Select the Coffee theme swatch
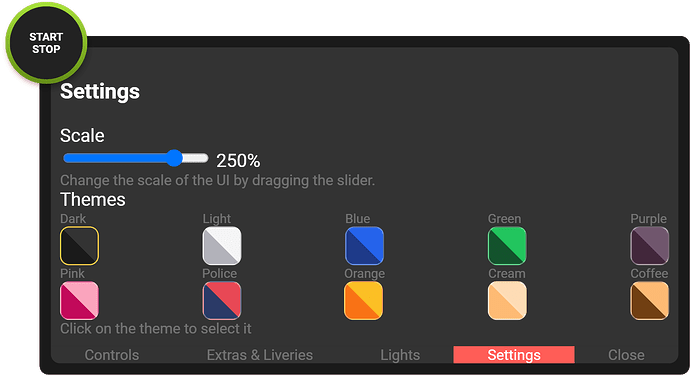The height and width of the screenshot is (375, 690). (x=650, y=301)
